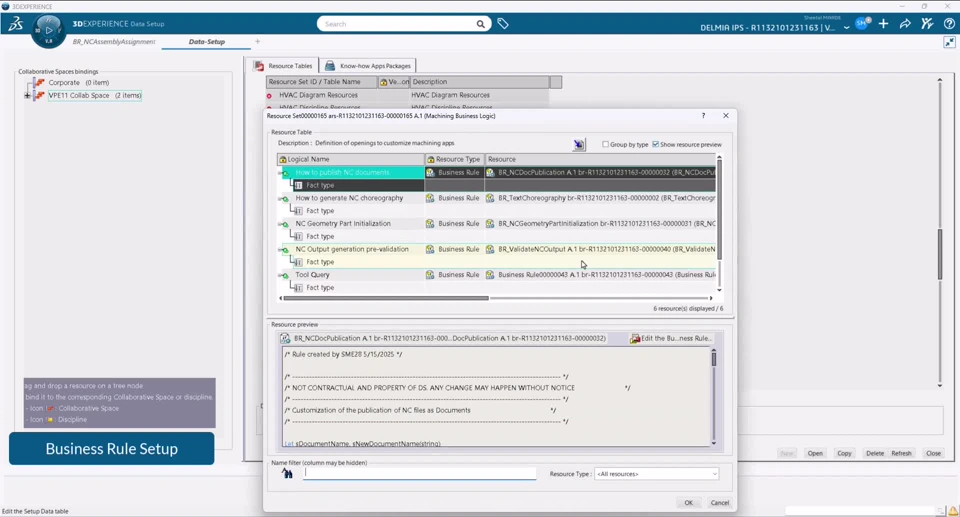Click the help question mark in dialog title
The height and width of the screenshot is (517, 960).
pos(703,115)
